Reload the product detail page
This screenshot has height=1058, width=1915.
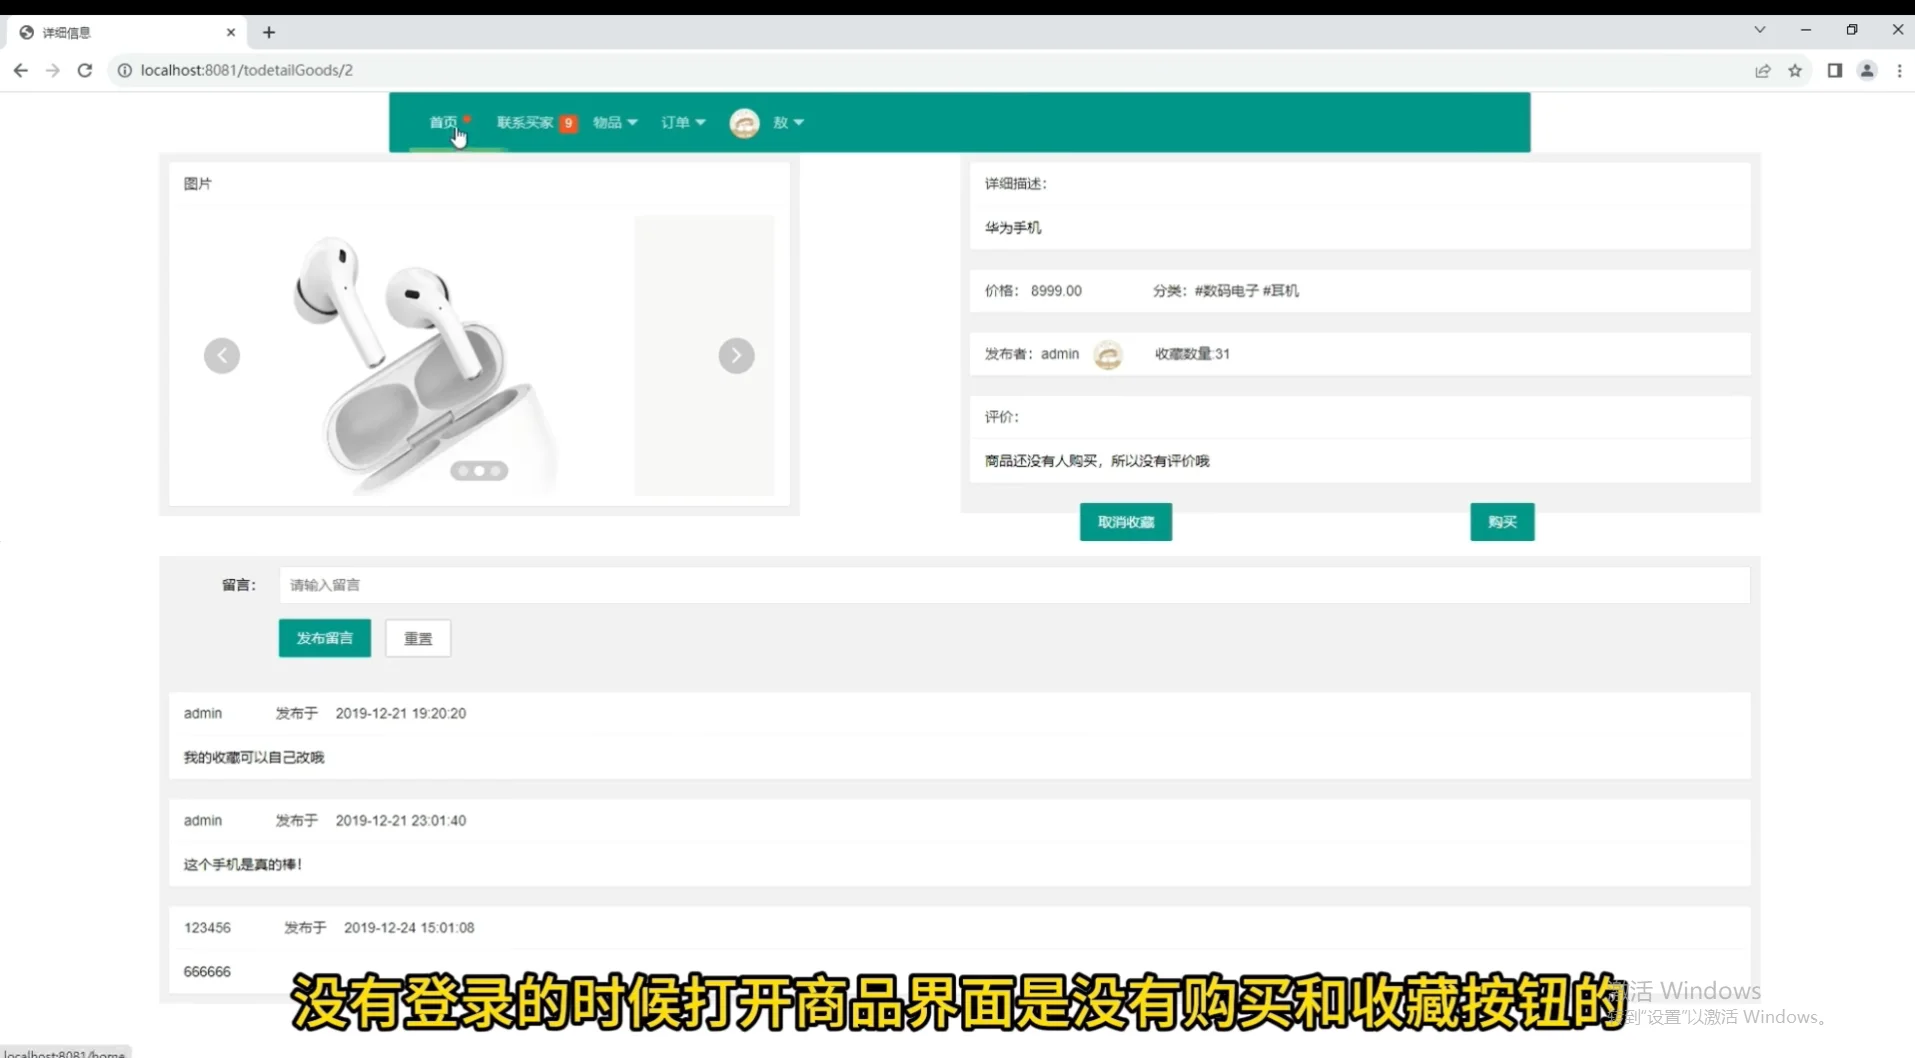click(85, 70)
